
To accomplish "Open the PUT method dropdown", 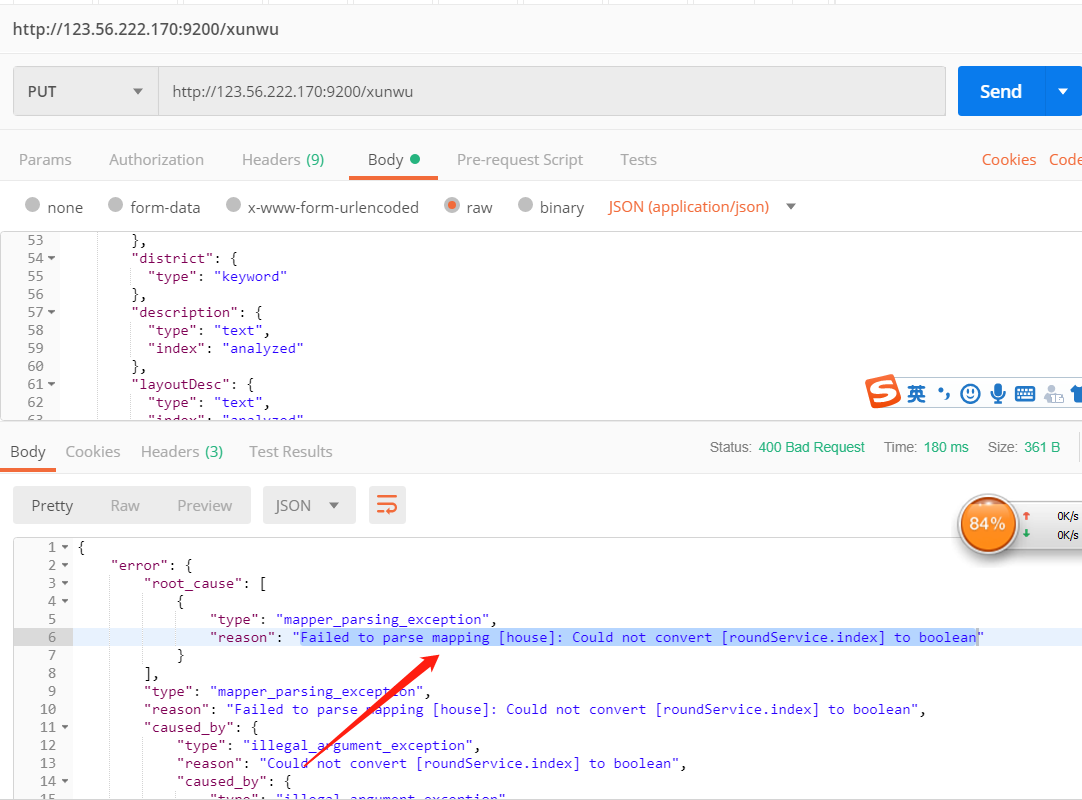I will click(86, 91).
